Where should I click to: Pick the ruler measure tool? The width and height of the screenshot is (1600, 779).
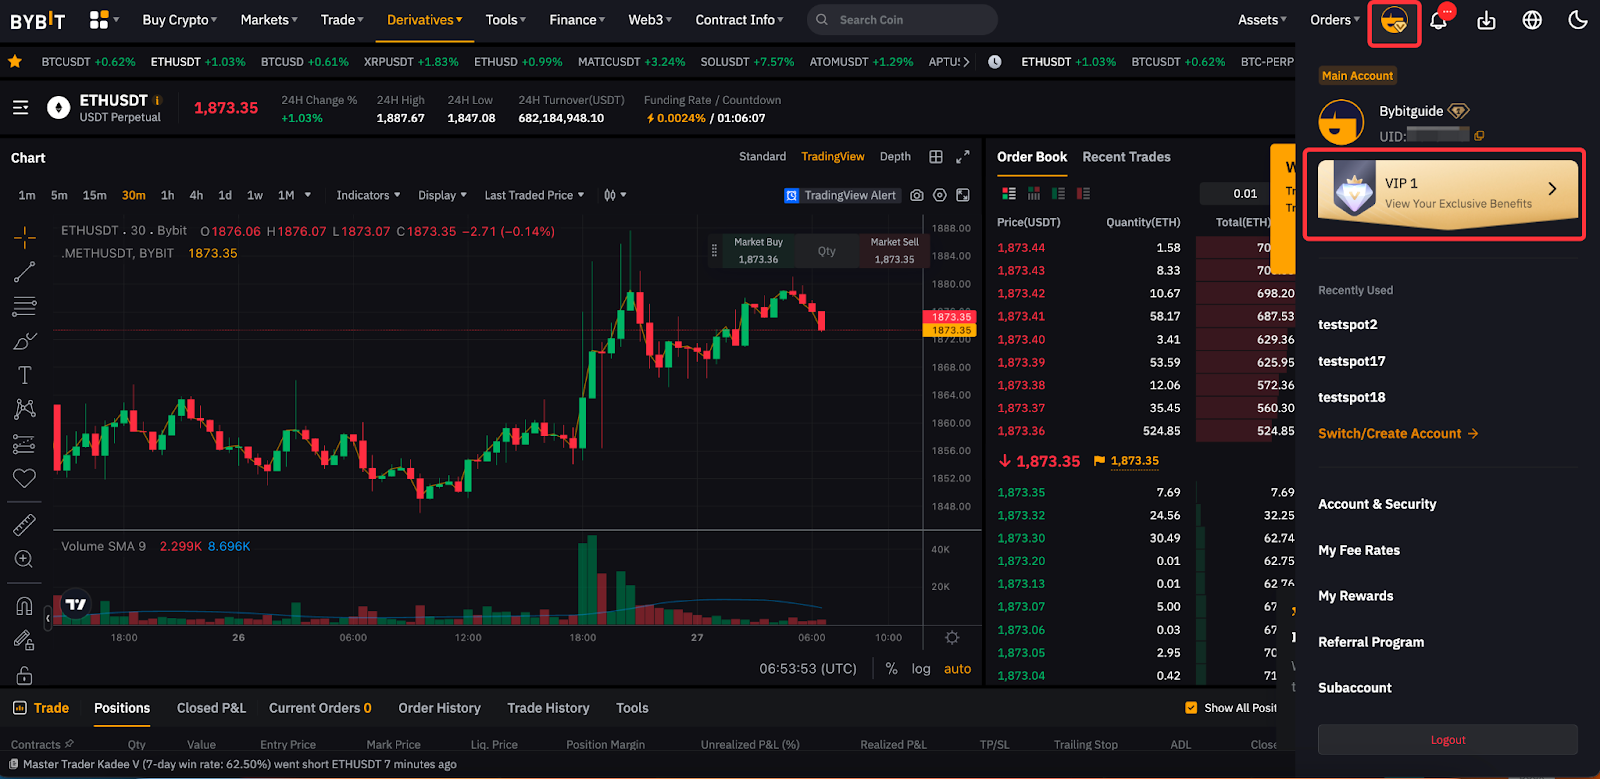[25, 524]
